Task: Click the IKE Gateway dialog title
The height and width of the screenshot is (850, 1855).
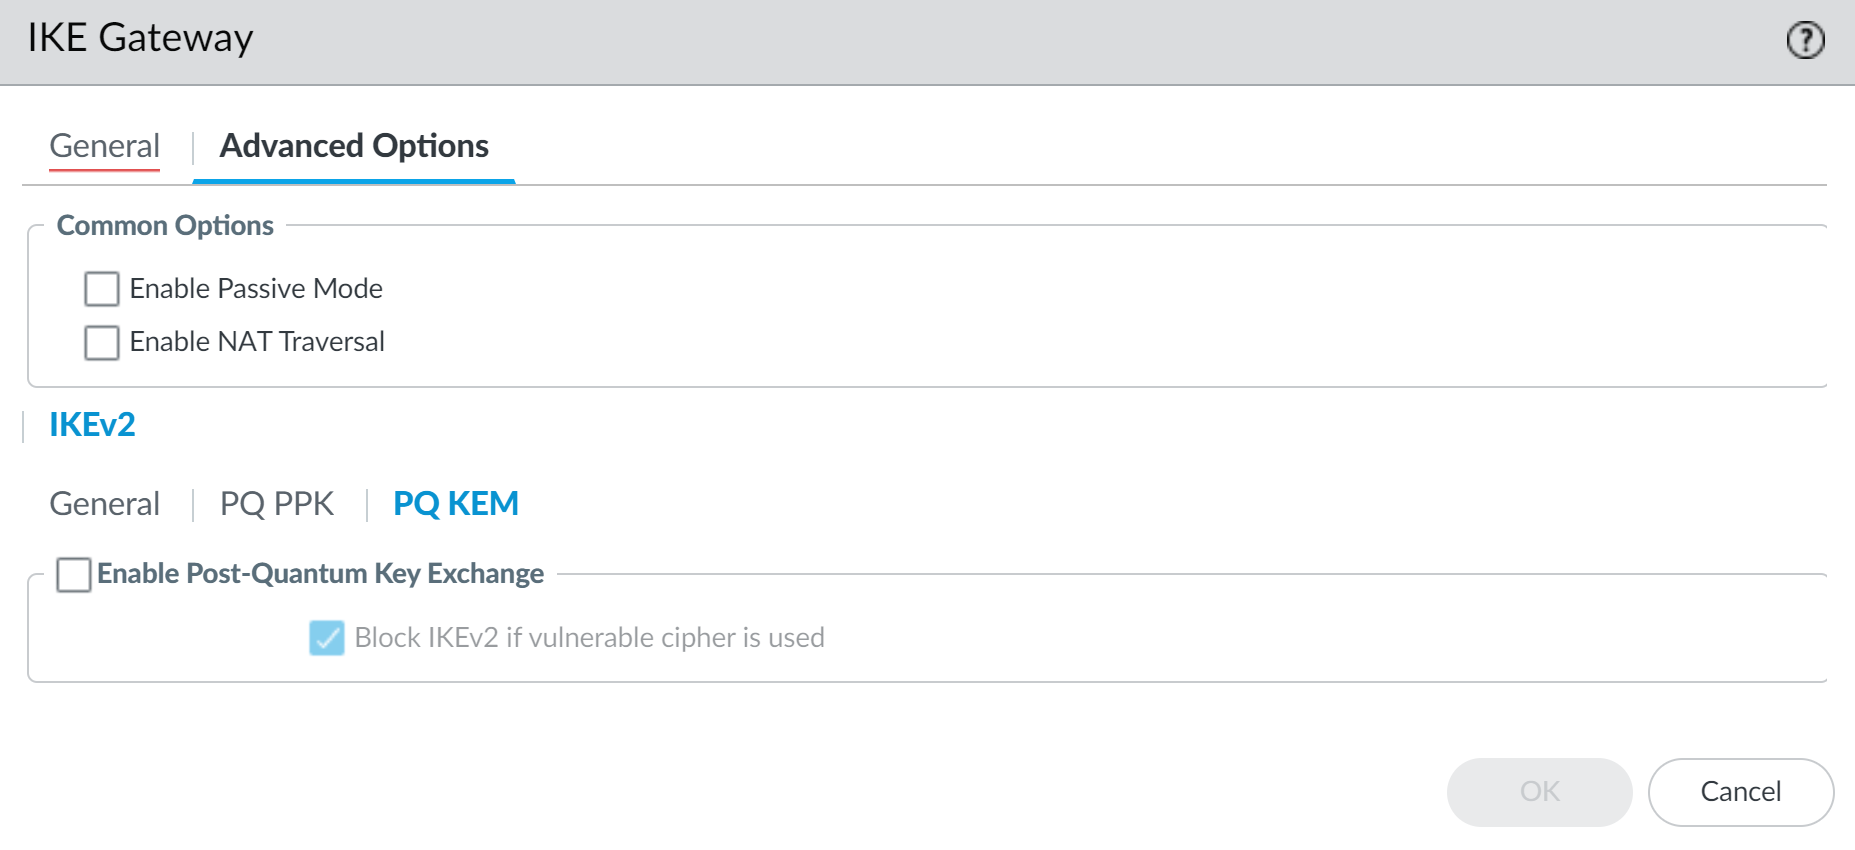Action: (x=140, y=38)
